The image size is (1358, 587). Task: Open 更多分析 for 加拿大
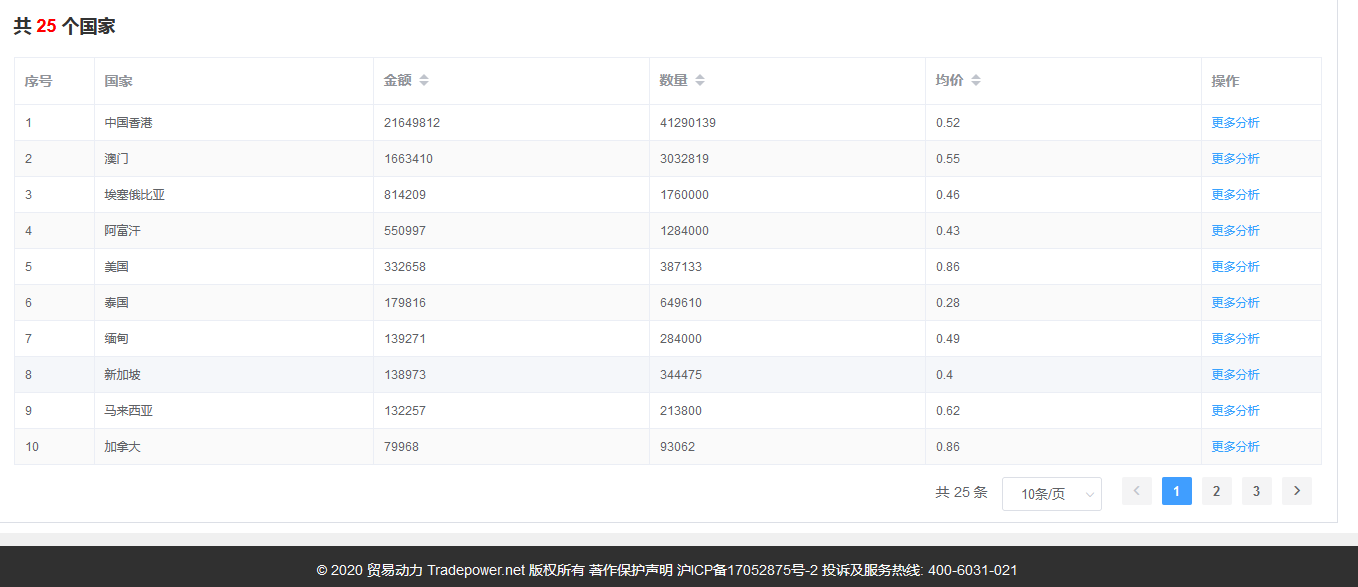click(1236, 446)
